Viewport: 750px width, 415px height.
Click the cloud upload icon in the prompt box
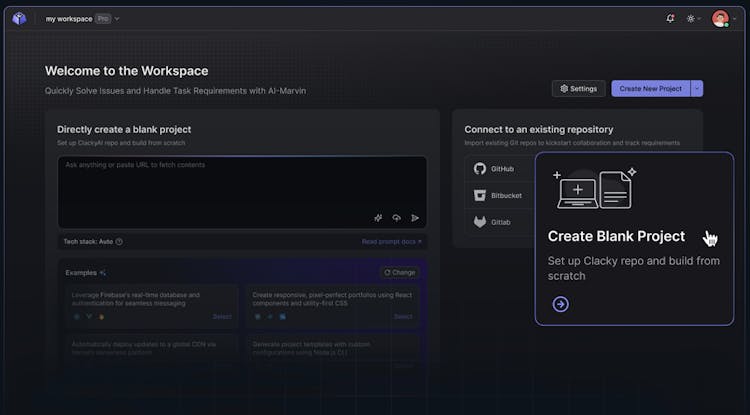[397, 217]
